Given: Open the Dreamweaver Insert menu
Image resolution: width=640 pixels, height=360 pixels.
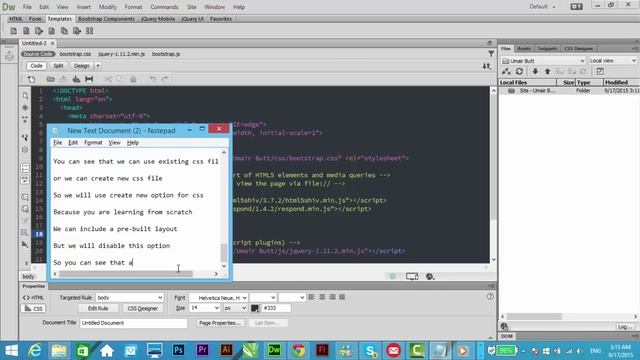Looking at the screenshot, I should point(84,7).
